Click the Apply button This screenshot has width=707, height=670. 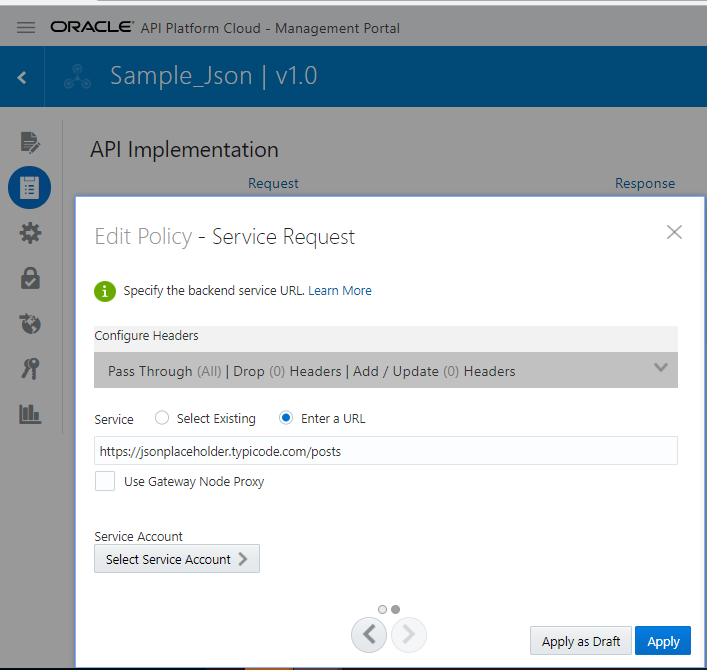(662, 641)
